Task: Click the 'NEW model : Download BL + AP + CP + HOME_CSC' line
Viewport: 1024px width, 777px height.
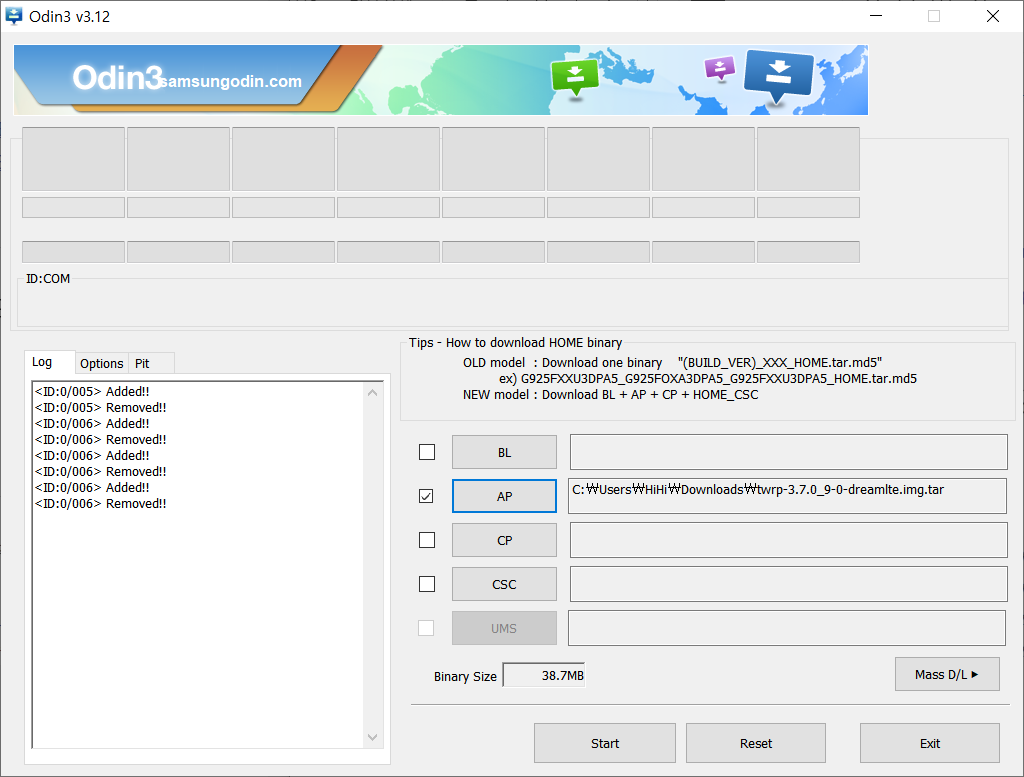Action: click(x=611, y=395)
